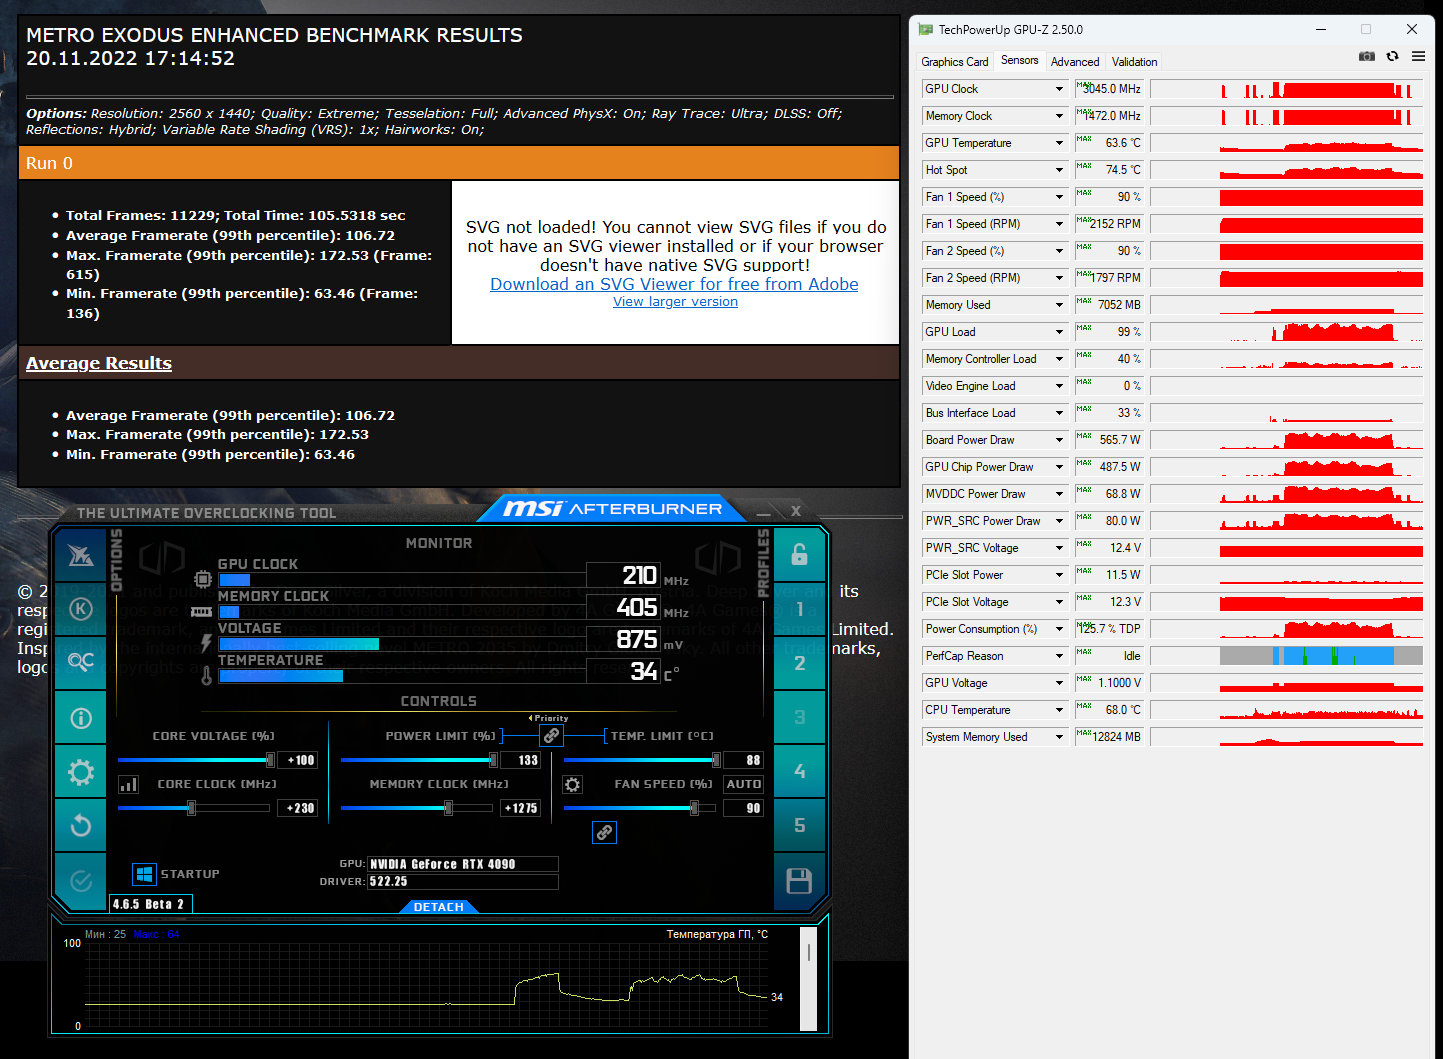Toggle the fan speed sync link icon
This screenshot has width=1443, height=1059.
[605, 832]
